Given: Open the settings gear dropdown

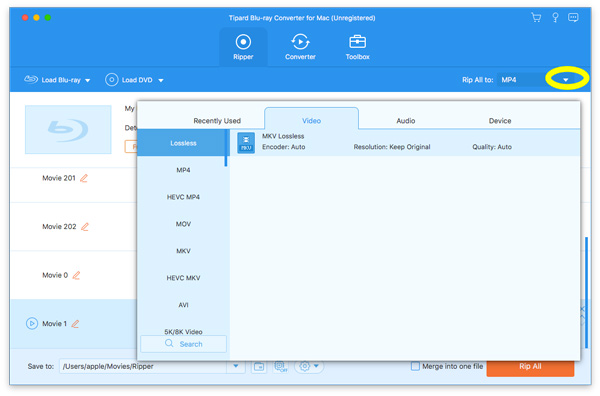Looking at the screenshot, I should [309, 366].
